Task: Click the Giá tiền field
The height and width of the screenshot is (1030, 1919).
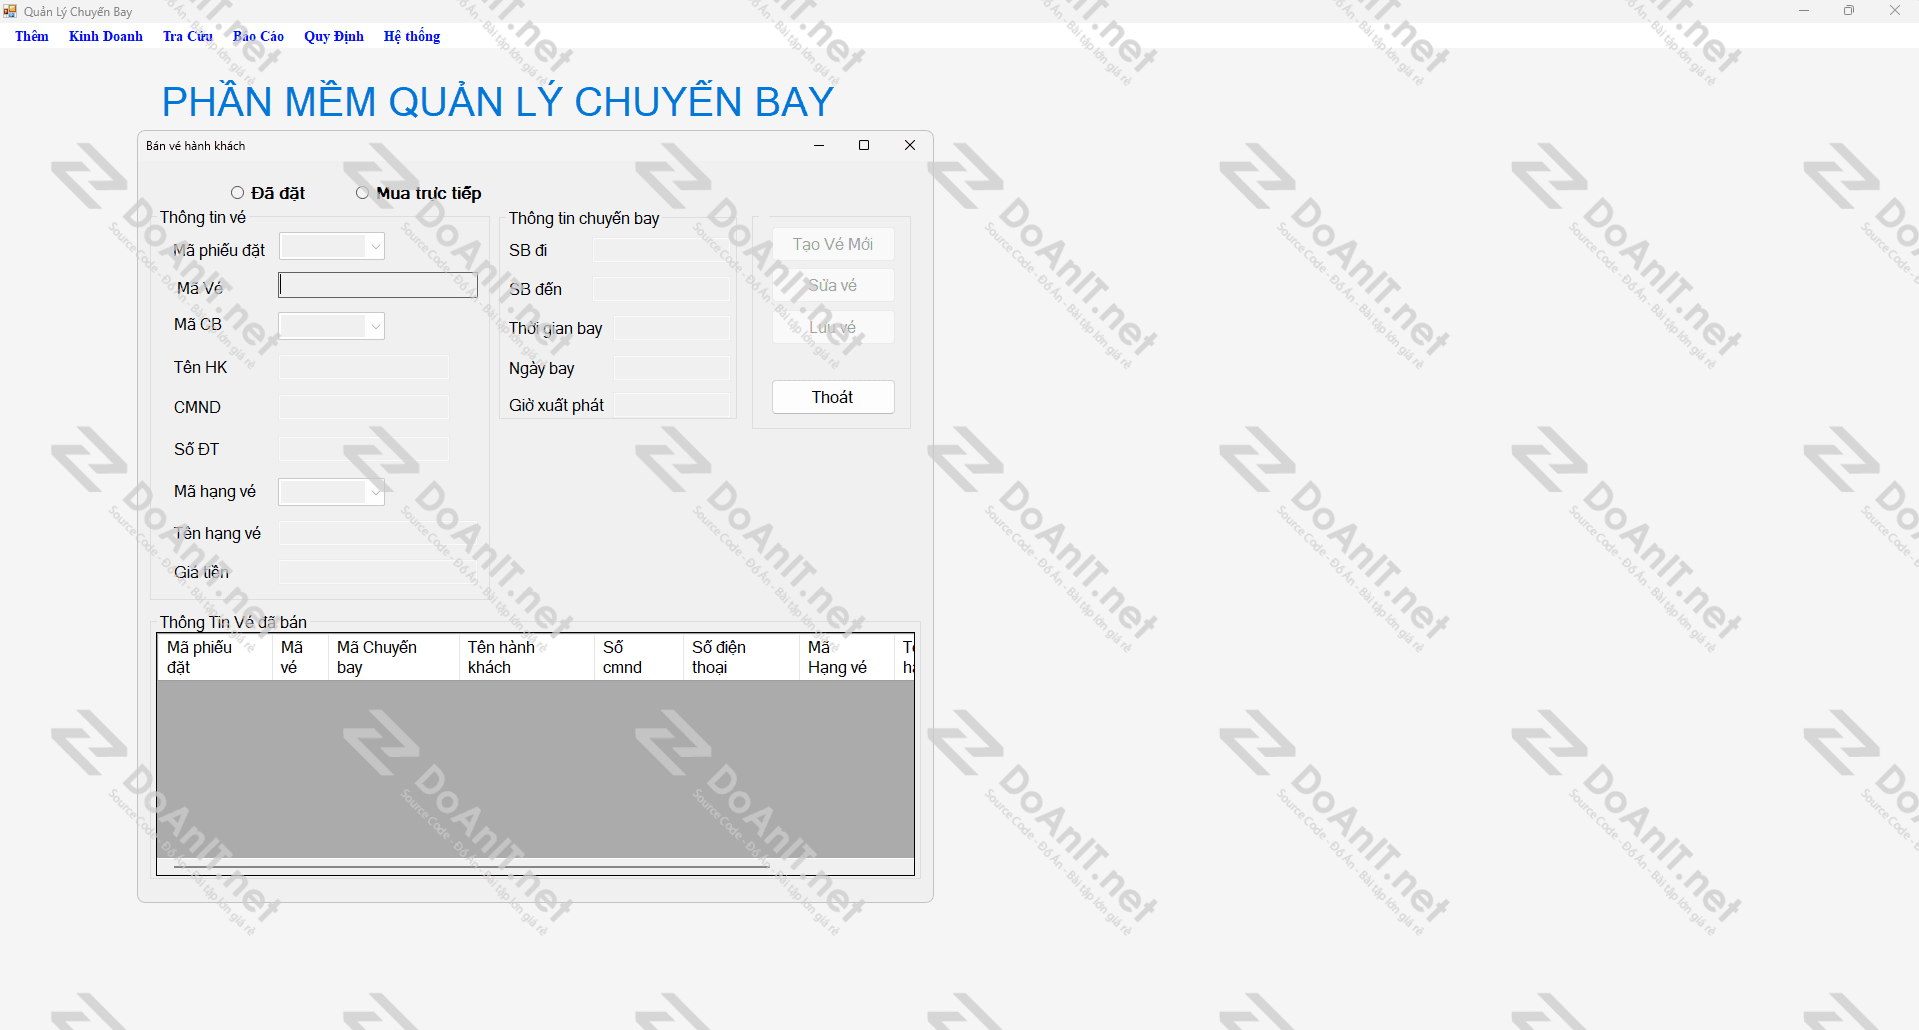Action: pos(379,572)
